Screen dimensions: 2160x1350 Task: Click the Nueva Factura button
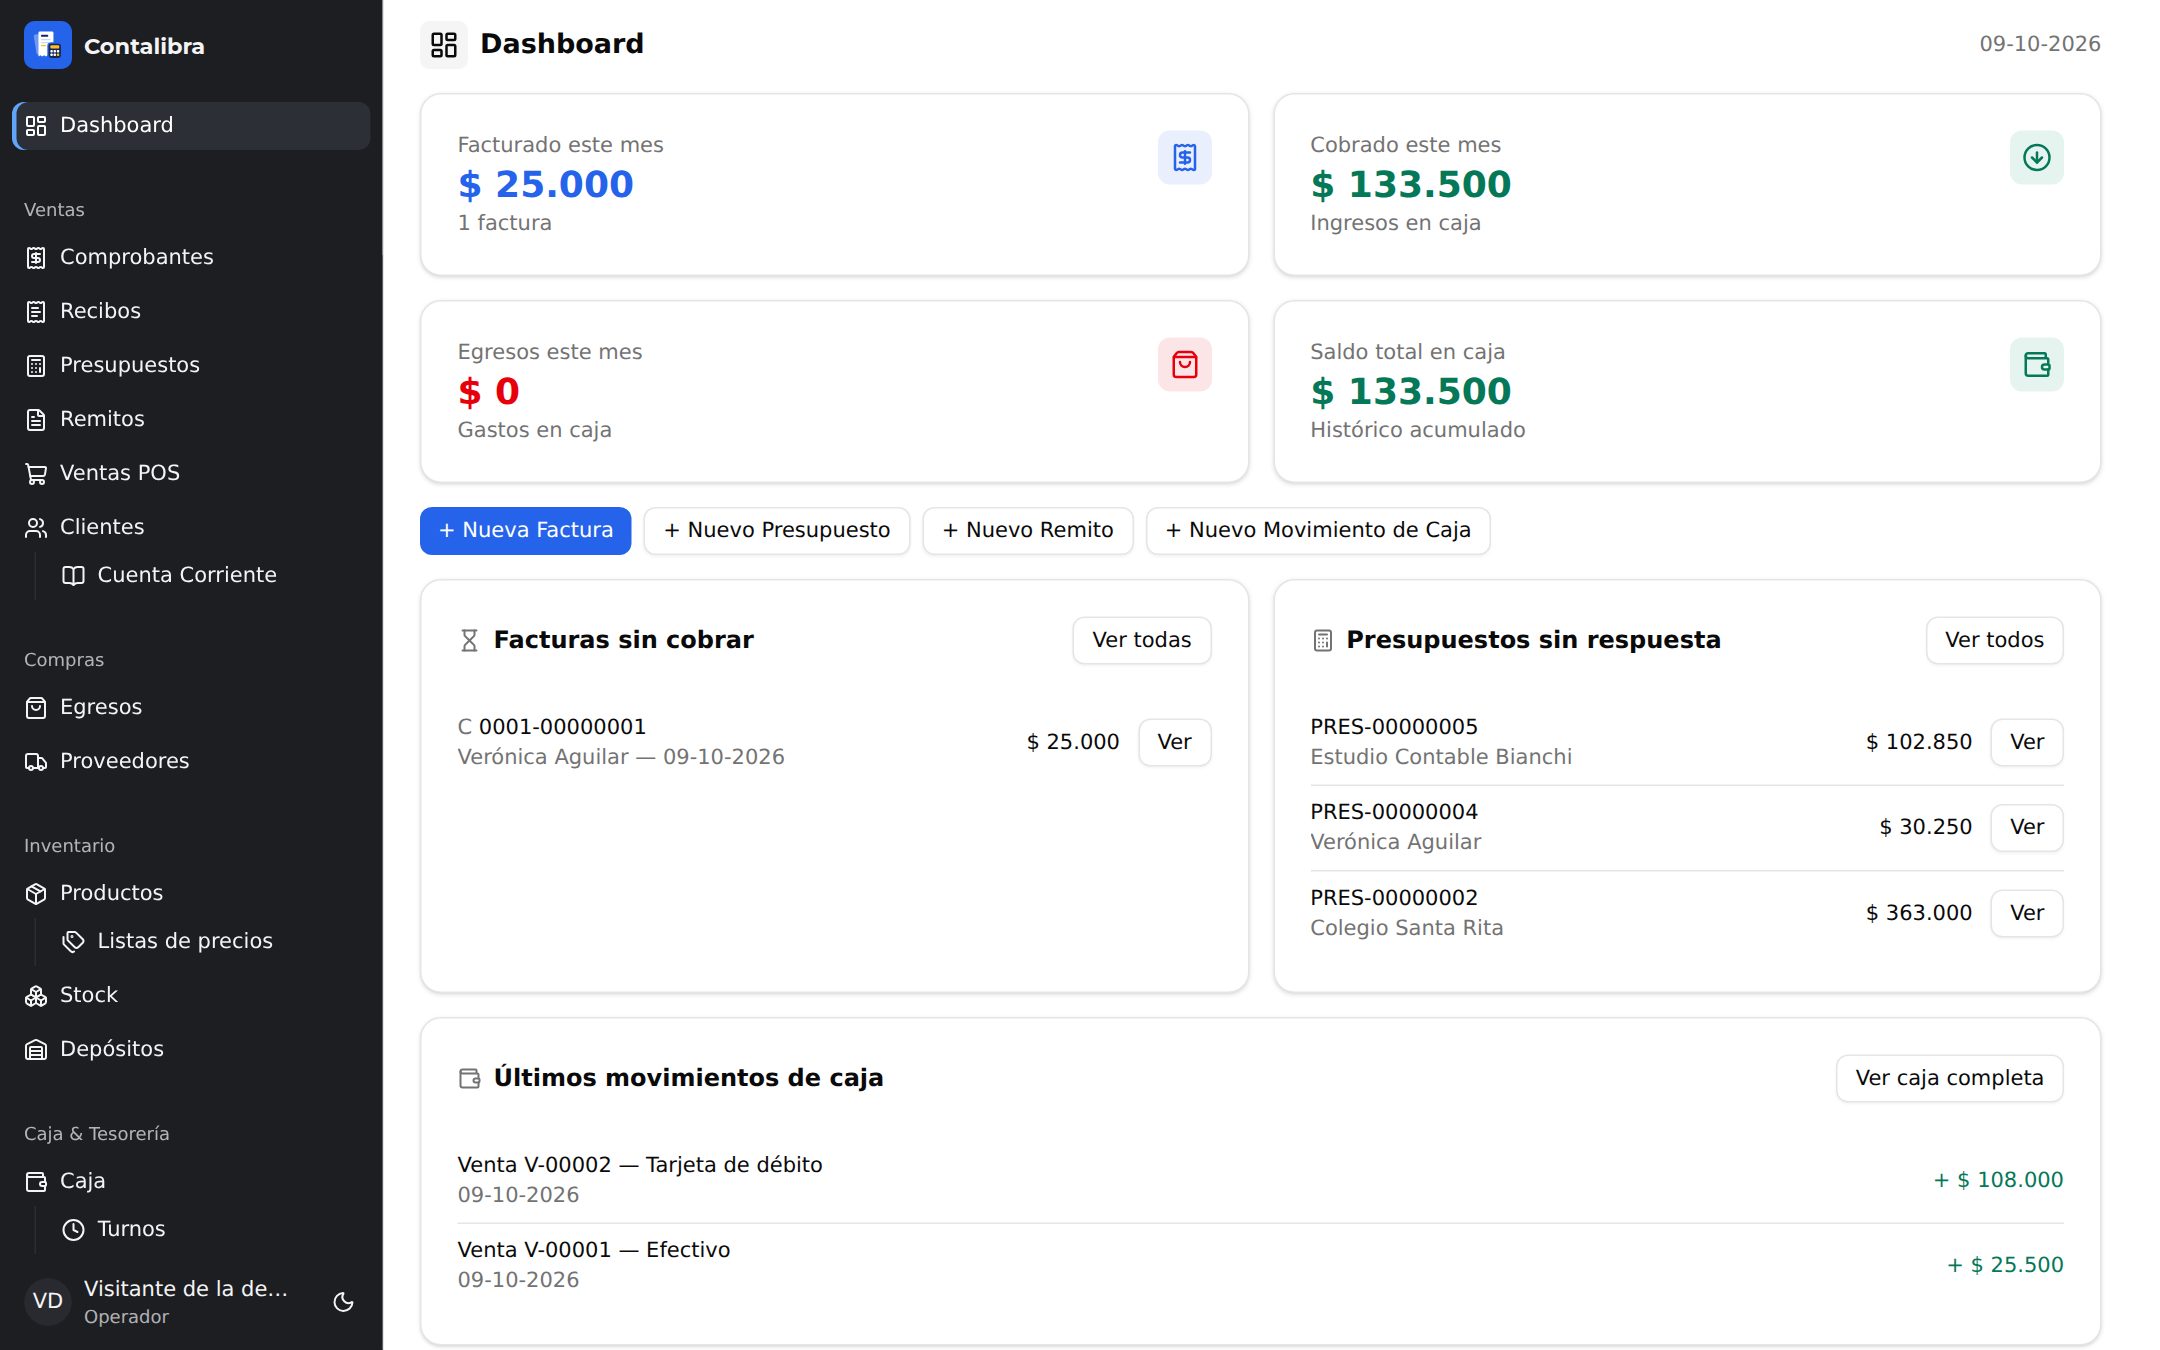click(525, 530)
